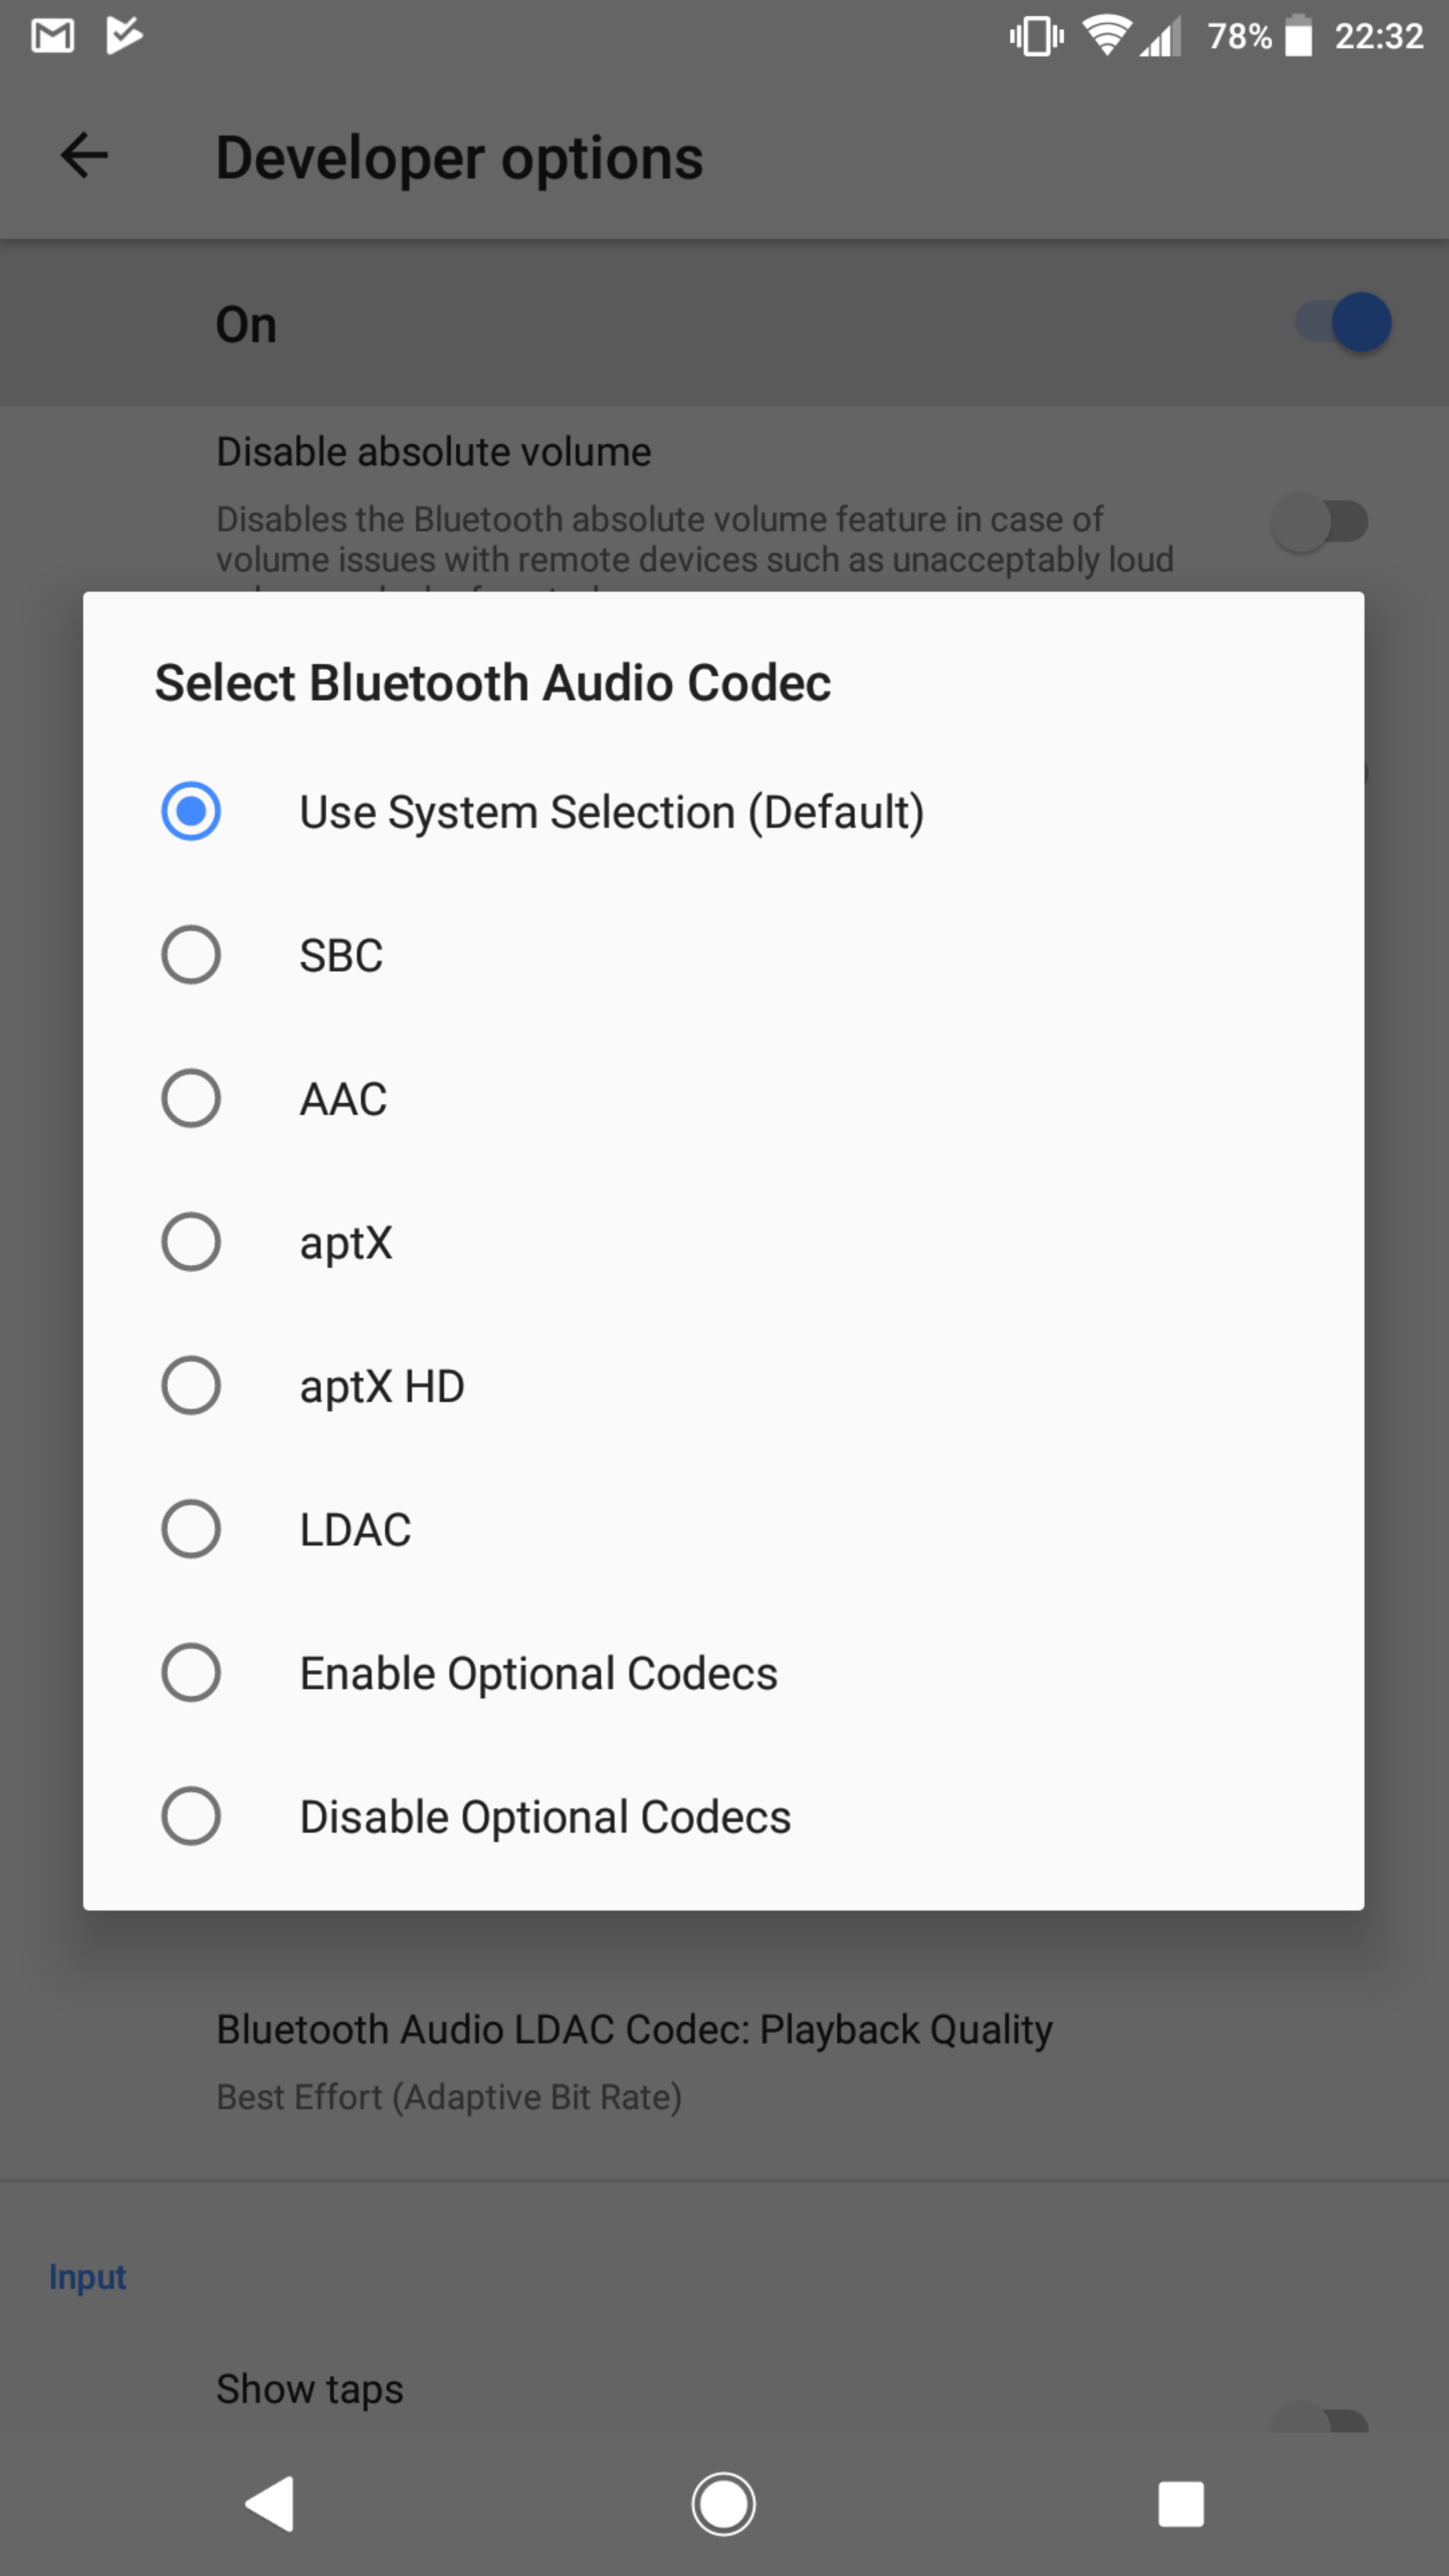Viewport: 1449px width, 2576px height.
Task: Select Disable Optional Codecs option
Action: [191, 1816]
